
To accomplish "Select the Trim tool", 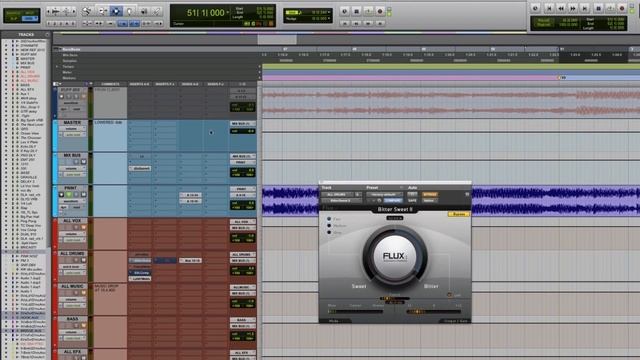I will pyautogui.click(x=102, y=11).
